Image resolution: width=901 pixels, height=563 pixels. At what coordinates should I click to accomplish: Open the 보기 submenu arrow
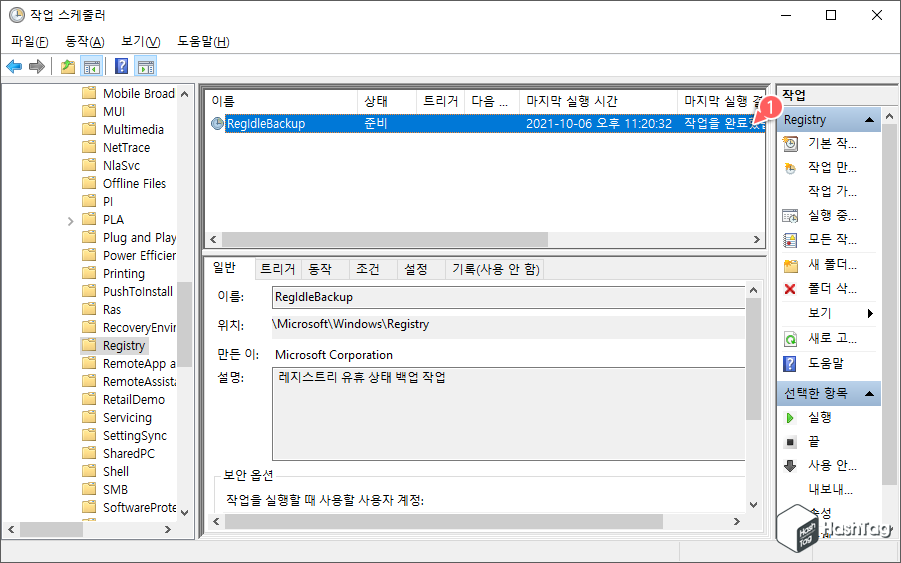coord(871,313)
